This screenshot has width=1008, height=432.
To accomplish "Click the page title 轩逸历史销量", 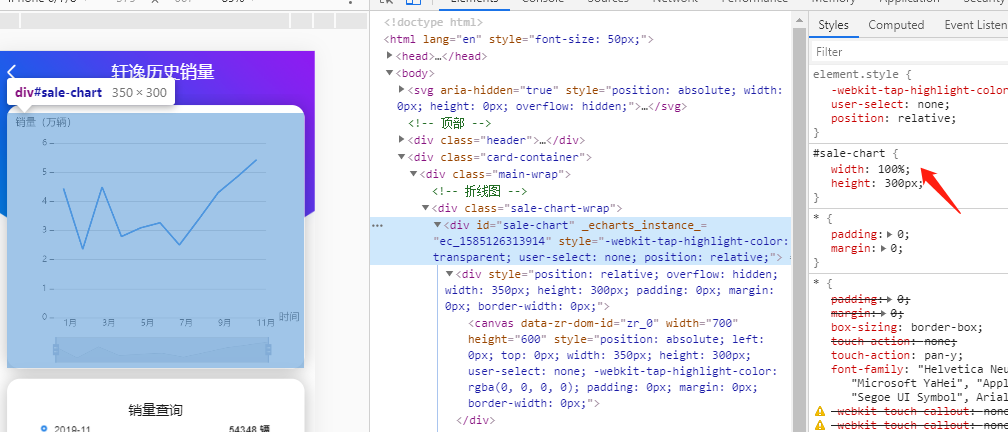I will [163, 72].
